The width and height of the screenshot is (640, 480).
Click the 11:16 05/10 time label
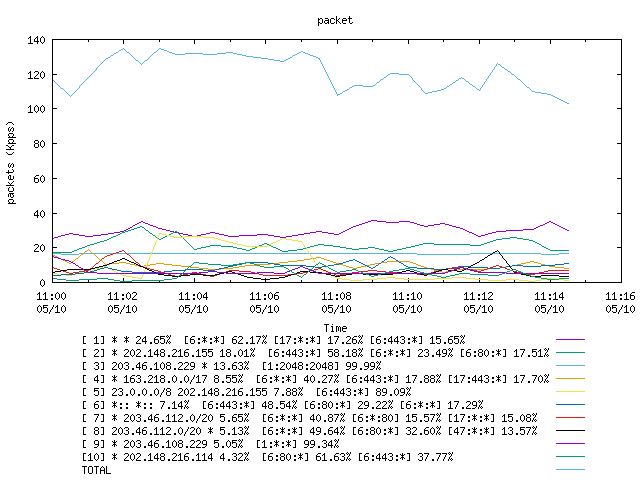[620, 302]
